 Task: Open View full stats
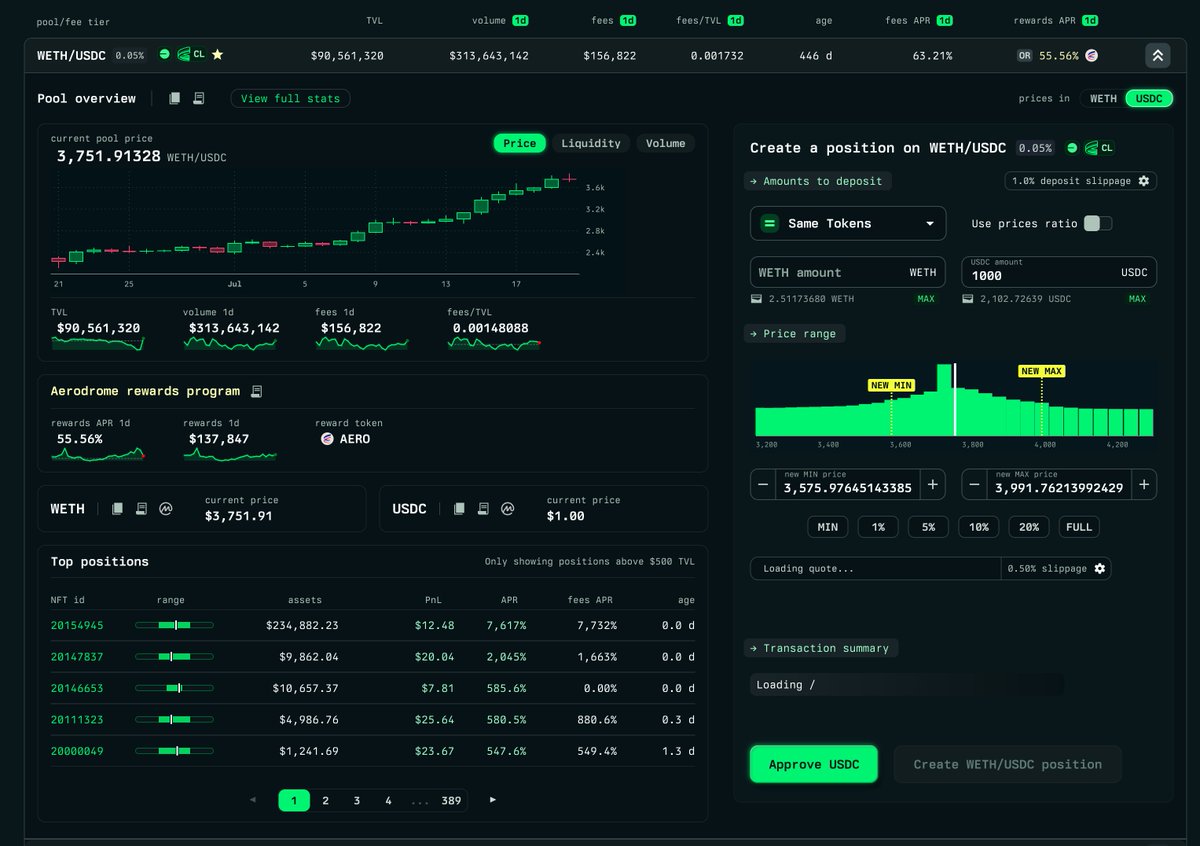tap(290, 98)
